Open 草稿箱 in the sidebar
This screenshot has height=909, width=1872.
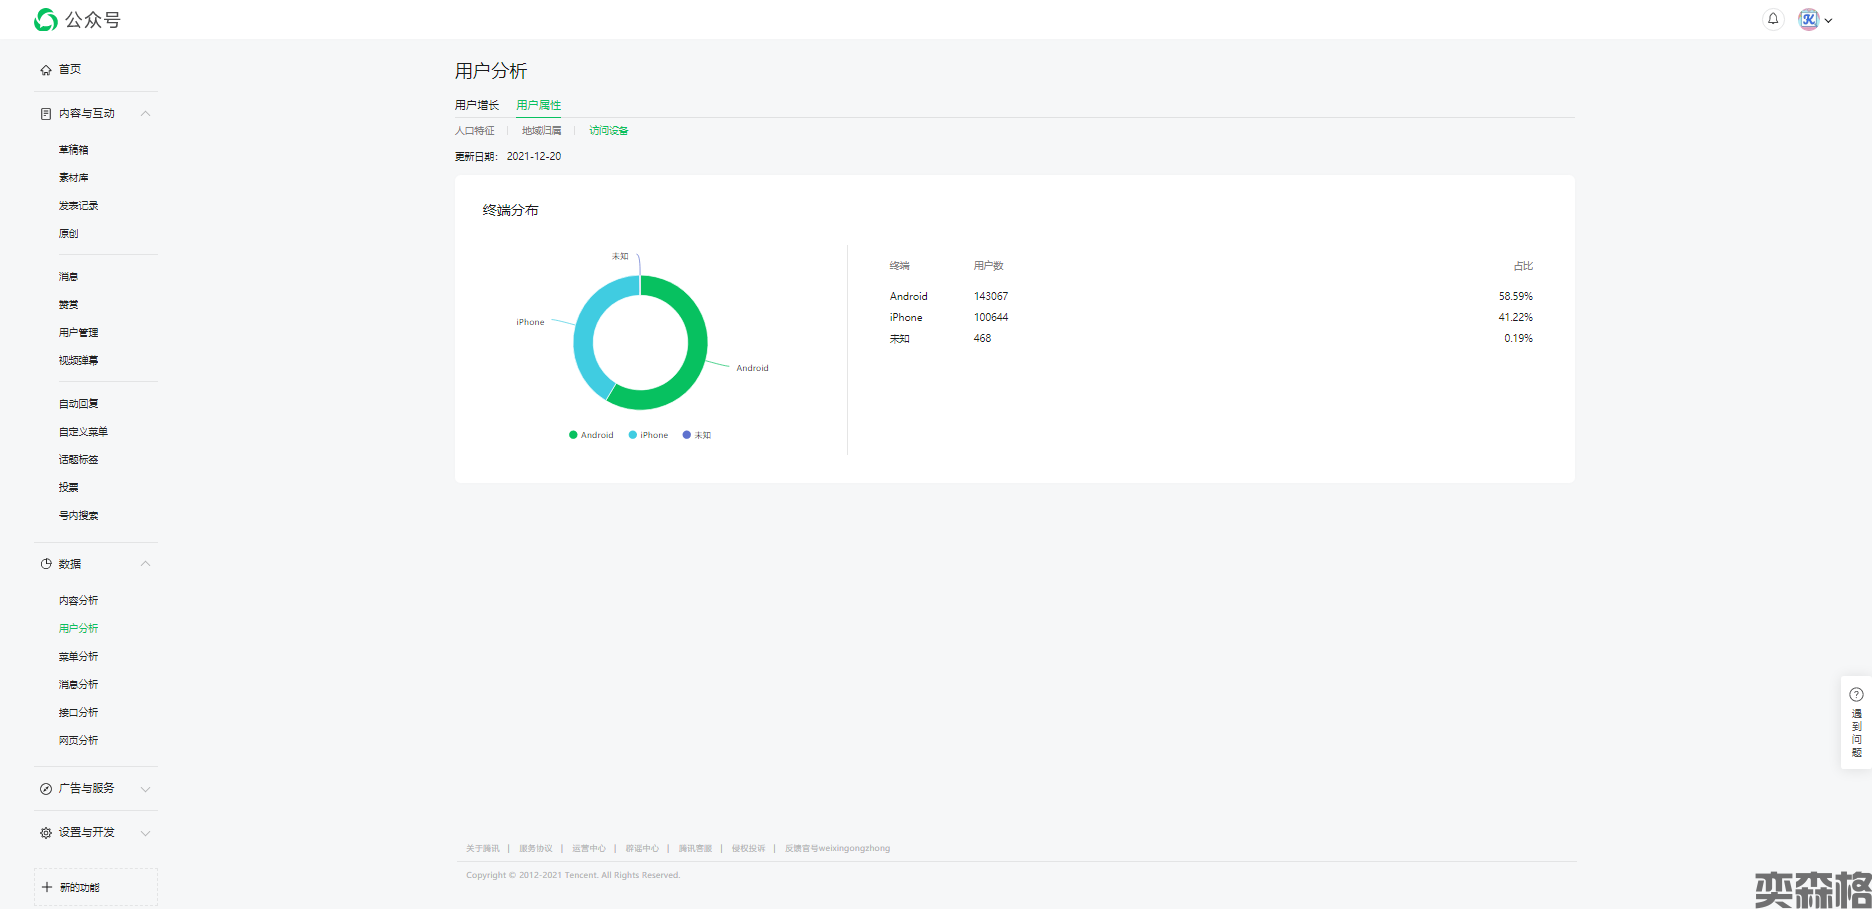pyautogui.click(x=73, y=150)
